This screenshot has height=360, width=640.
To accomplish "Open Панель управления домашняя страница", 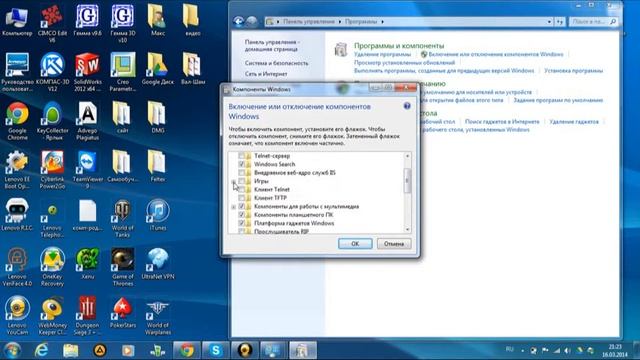I will pyautogui.click(x=272, y=45).
